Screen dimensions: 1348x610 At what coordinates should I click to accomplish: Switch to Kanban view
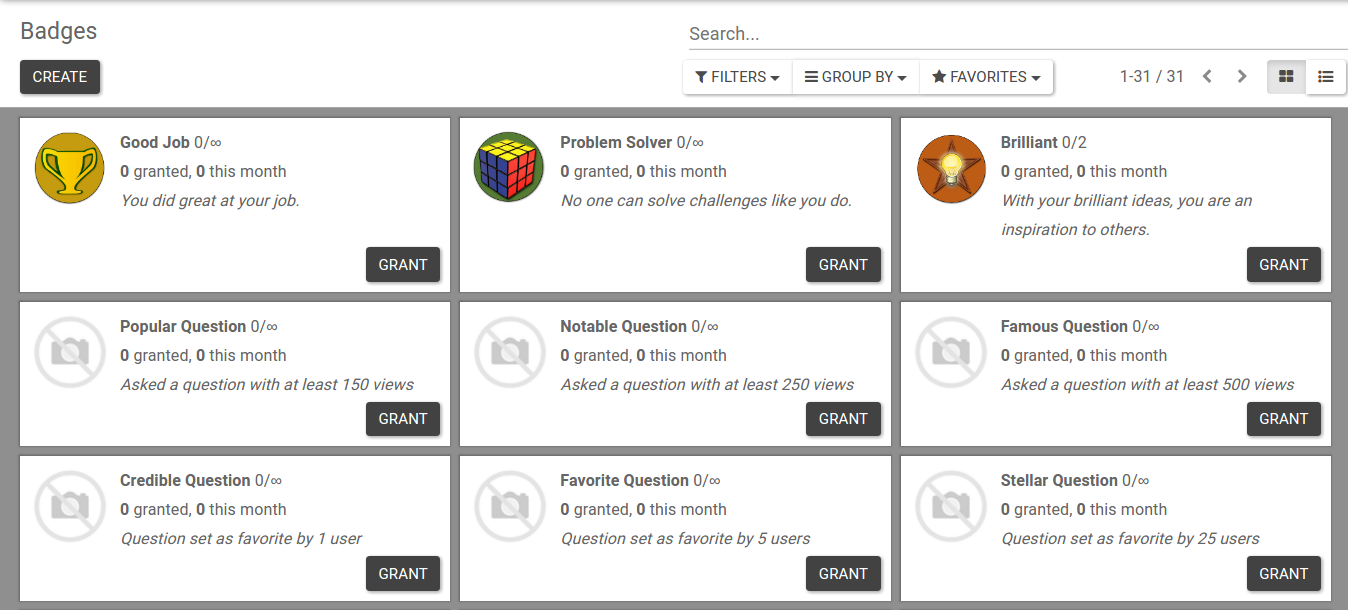tap(1286, 77)
